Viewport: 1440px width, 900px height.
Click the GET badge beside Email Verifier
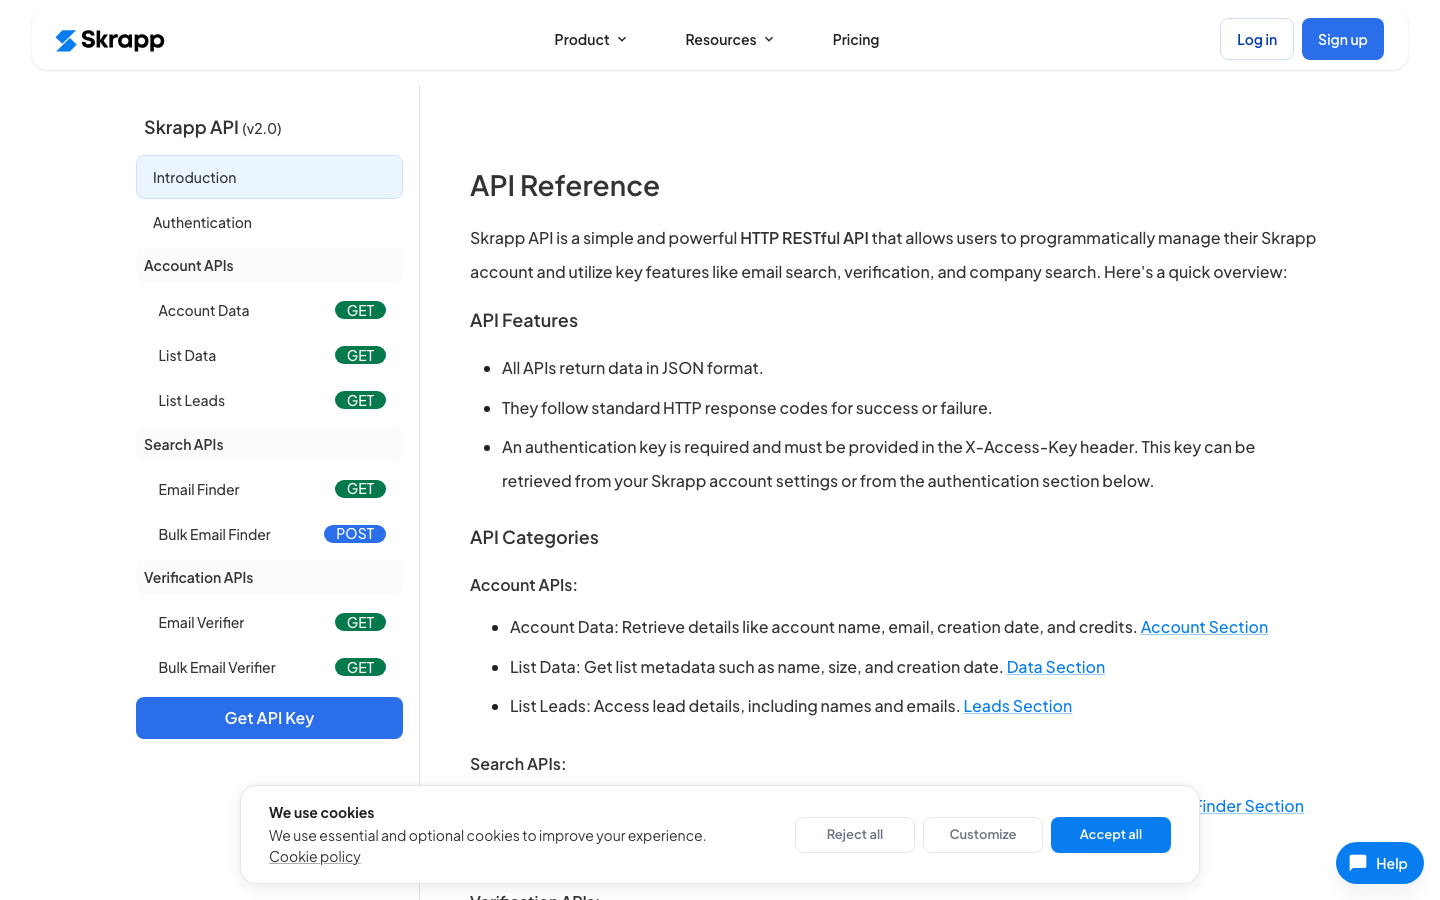click(360, 622)
